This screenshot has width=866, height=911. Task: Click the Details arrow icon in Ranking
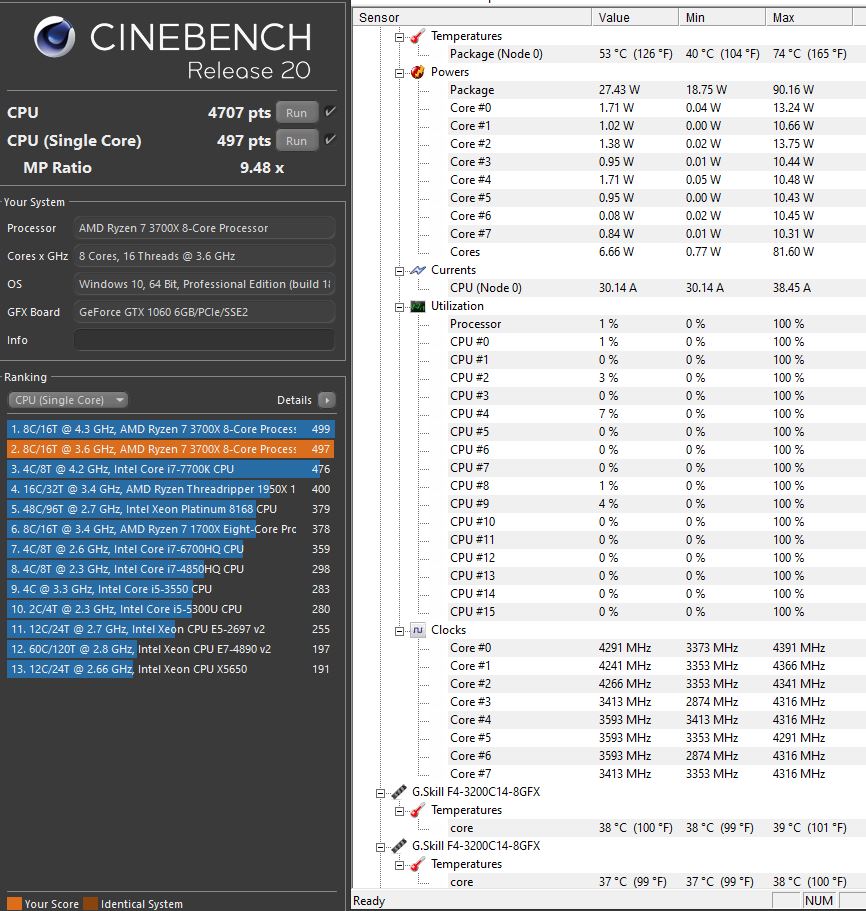(327, 400)
